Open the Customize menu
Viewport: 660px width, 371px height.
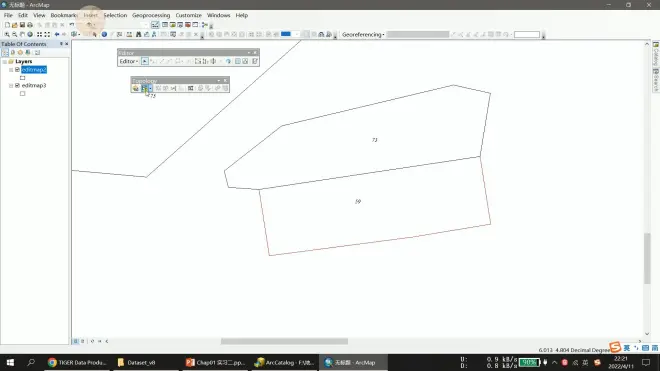(189, 15)
